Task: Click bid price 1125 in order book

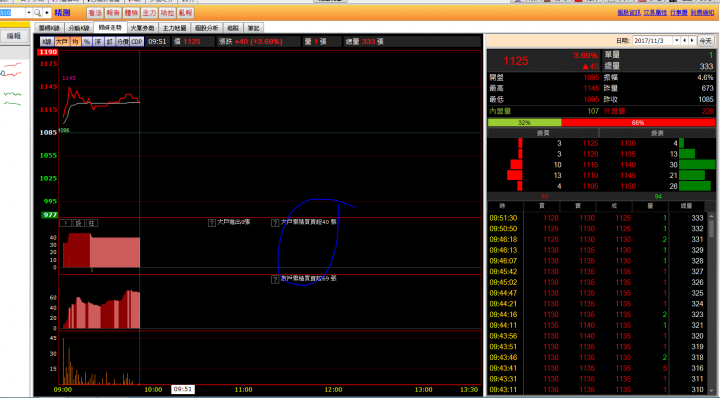Action: coord(591,143)
